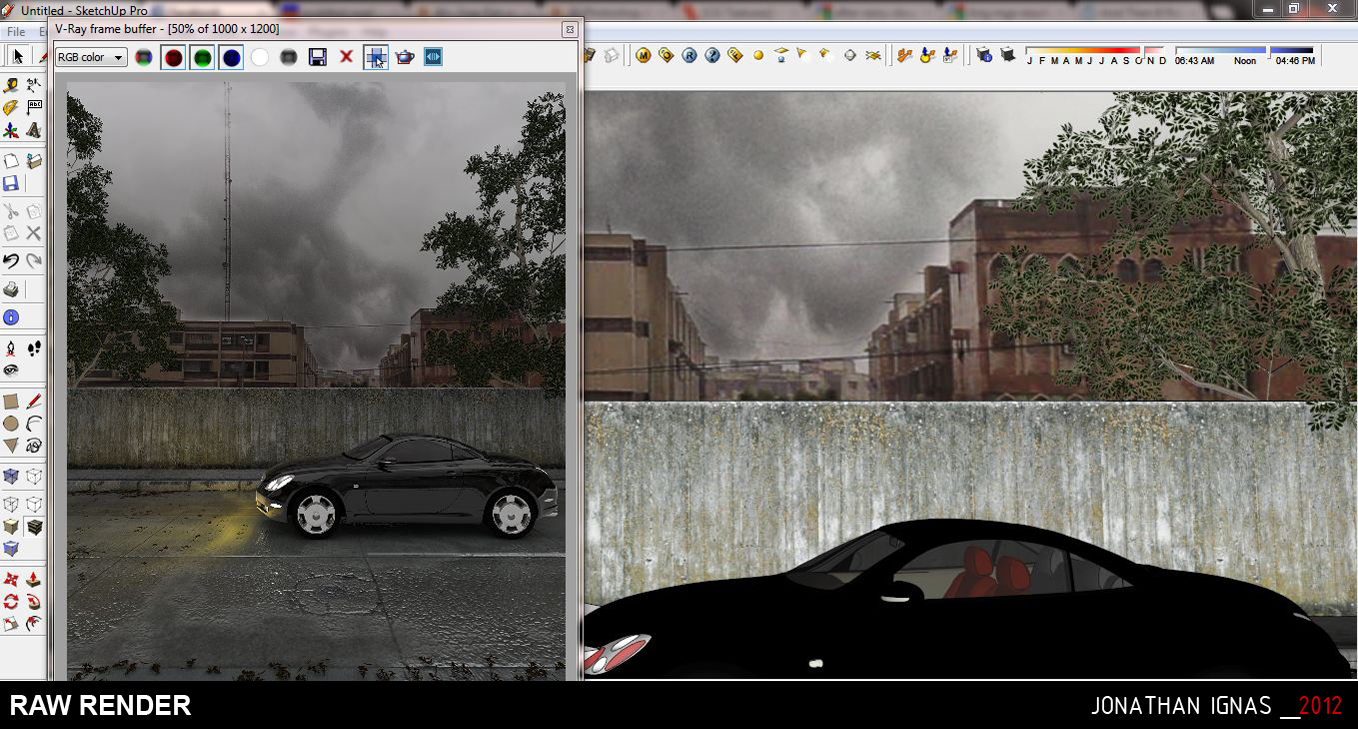Open shadow settings dialog from toolbar
1358x729 pixels.
coord(983,55)
